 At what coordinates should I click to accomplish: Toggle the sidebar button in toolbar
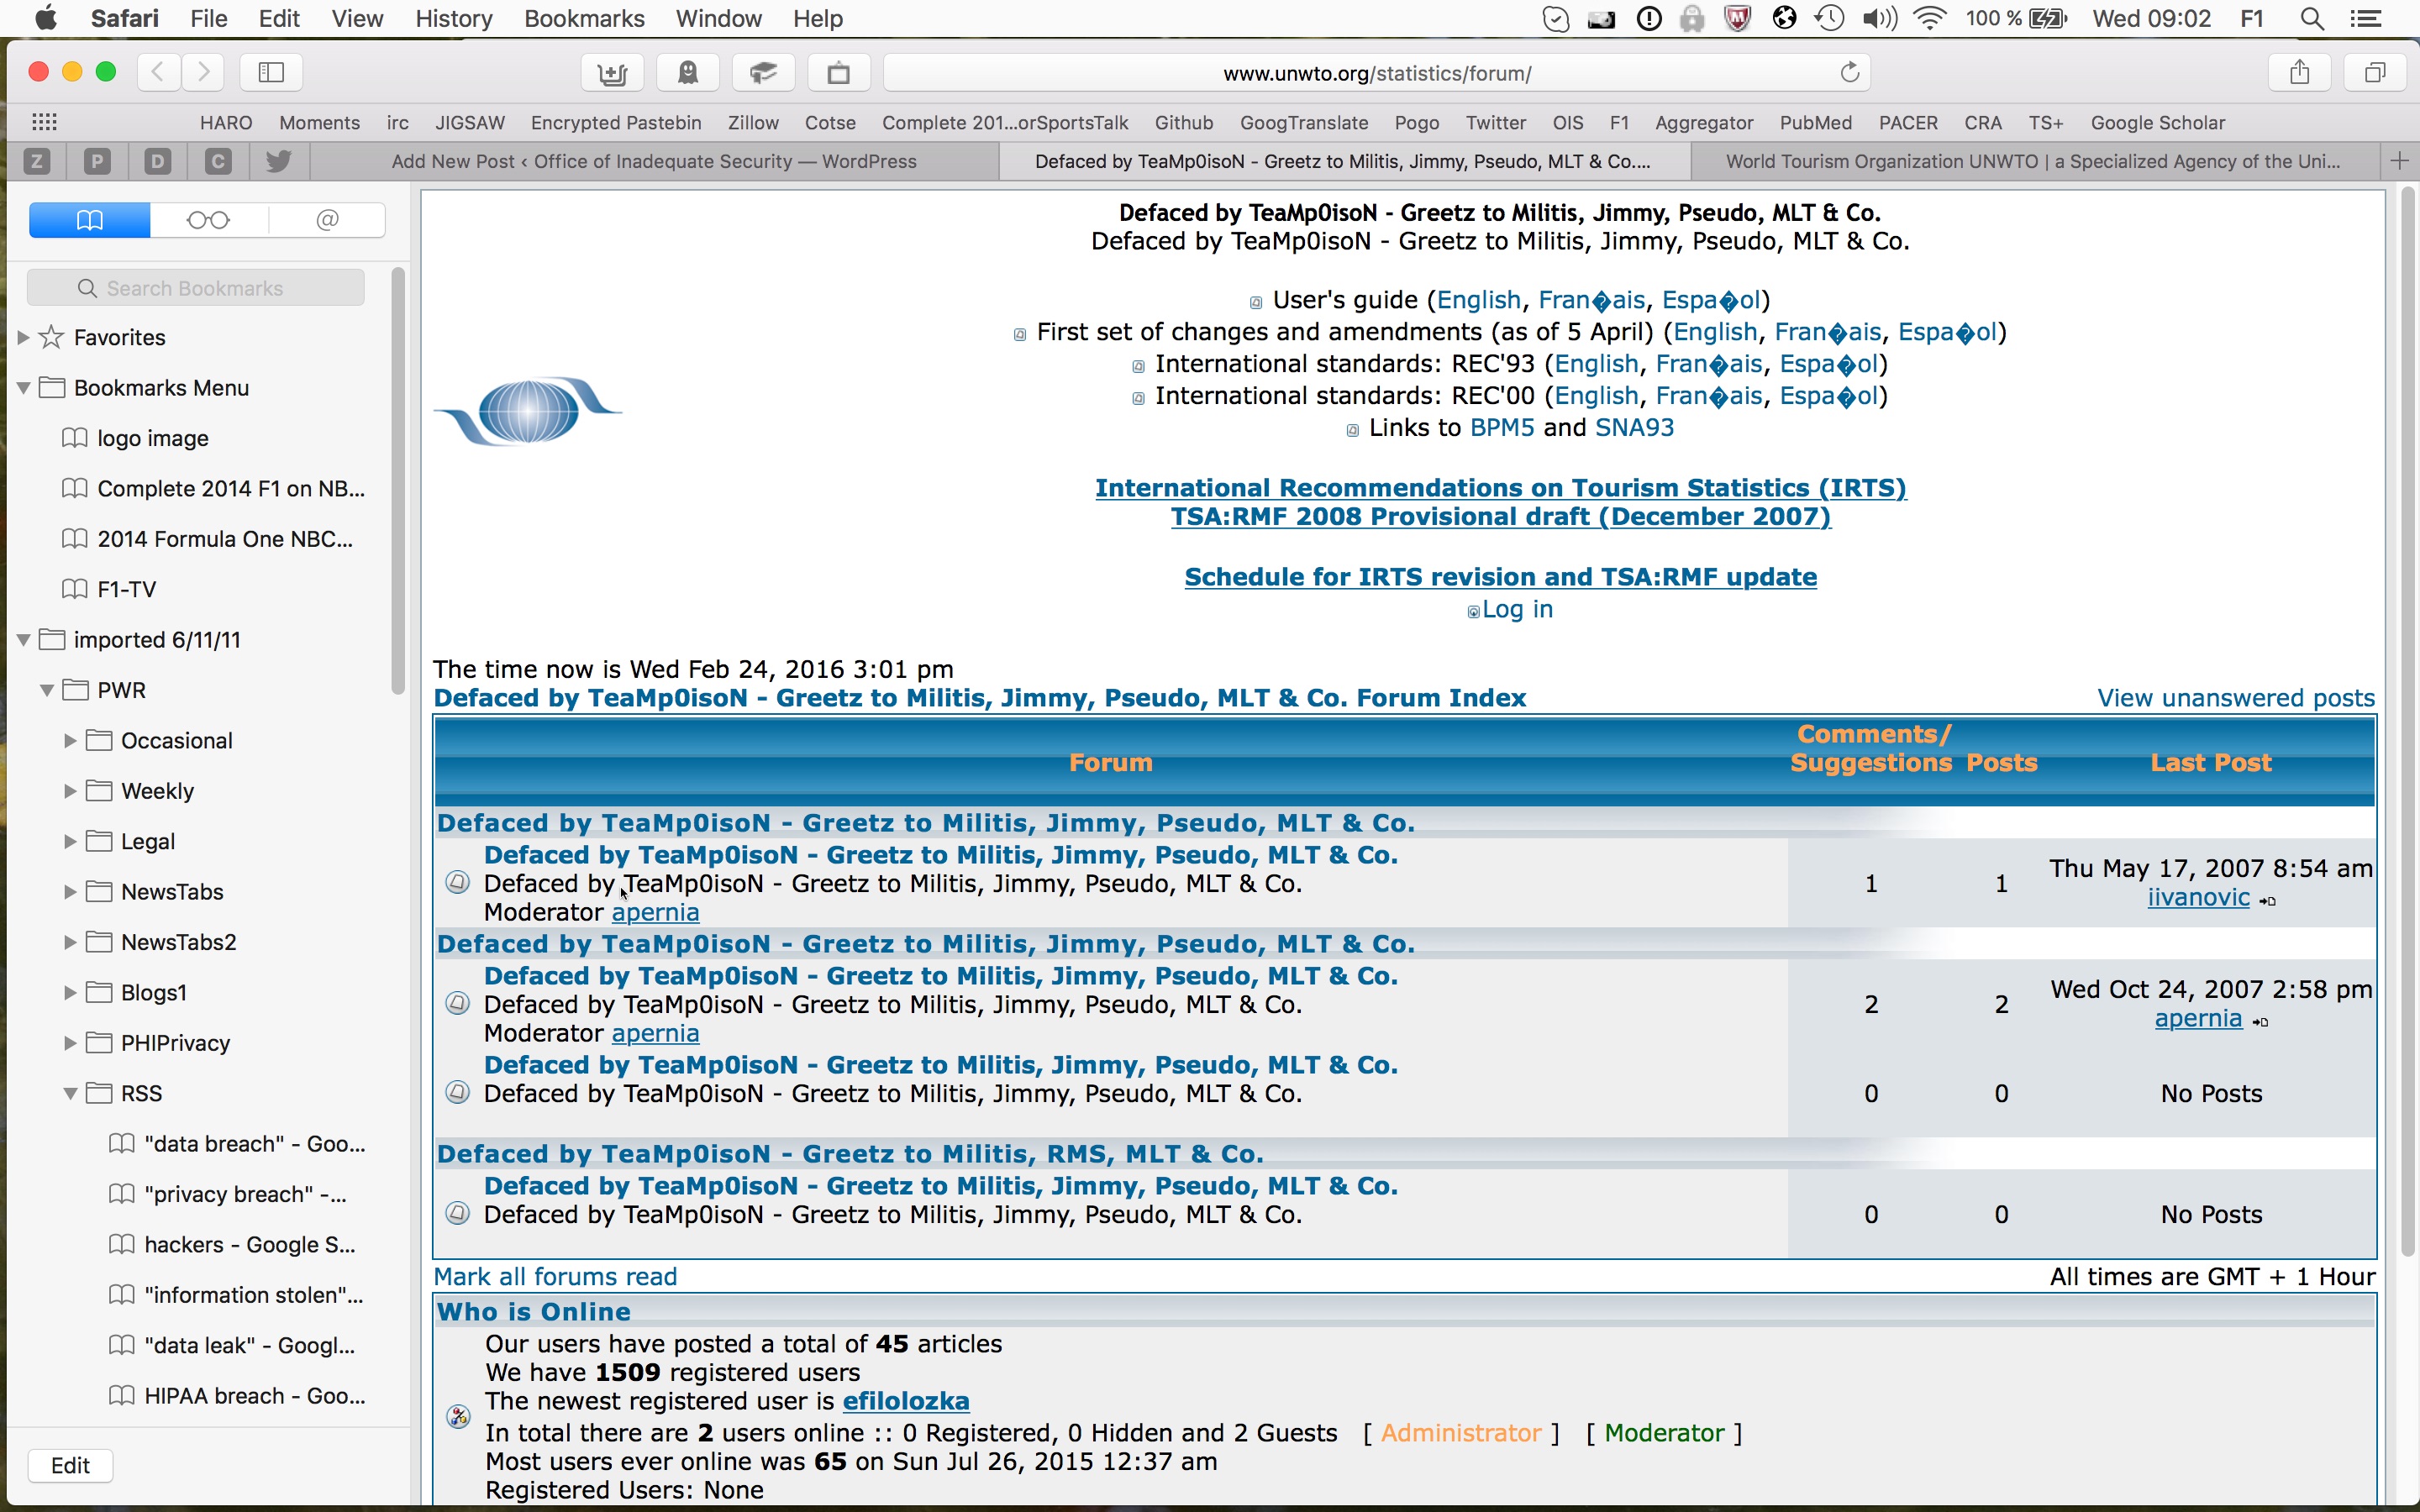[x=272, y=72]
